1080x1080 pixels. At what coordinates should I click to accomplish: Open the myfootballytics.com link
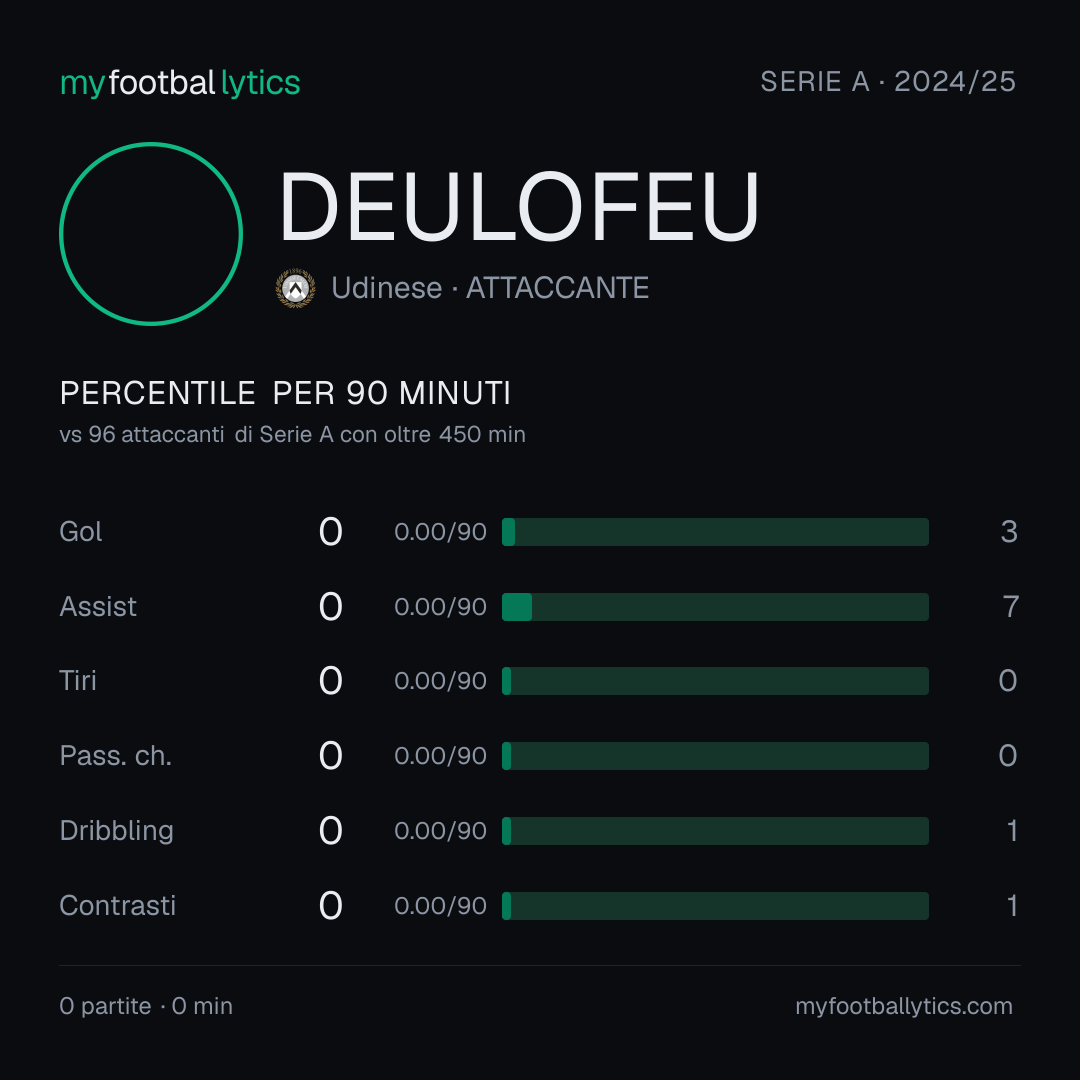tap(904, 1006)
